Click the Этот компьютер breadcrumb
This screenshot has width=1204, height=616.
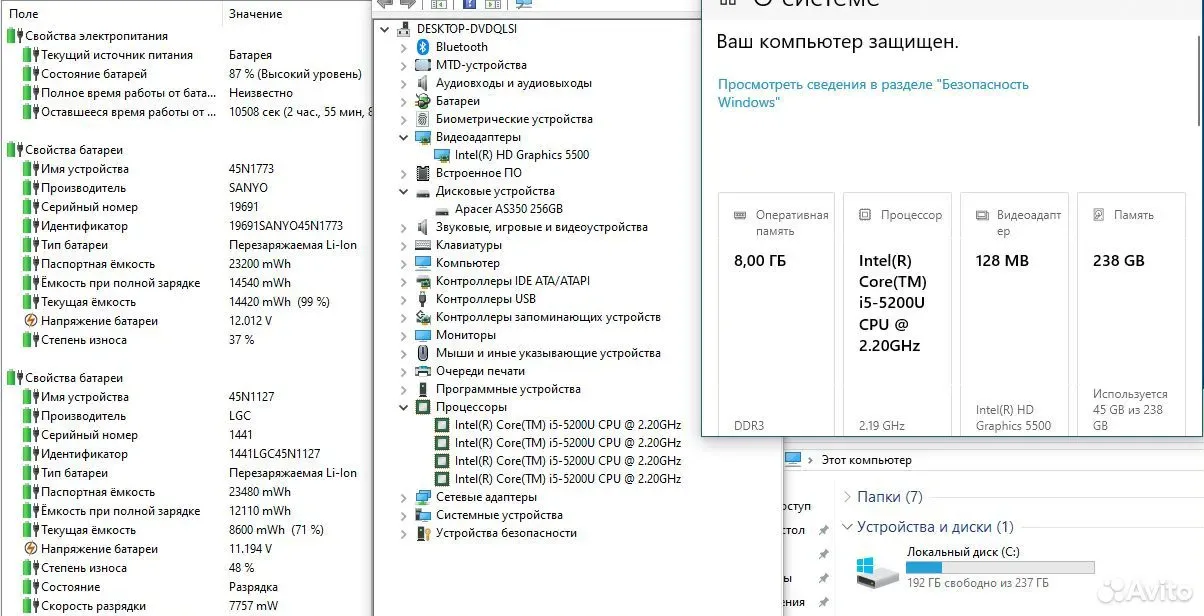click(x=866, y=460)
